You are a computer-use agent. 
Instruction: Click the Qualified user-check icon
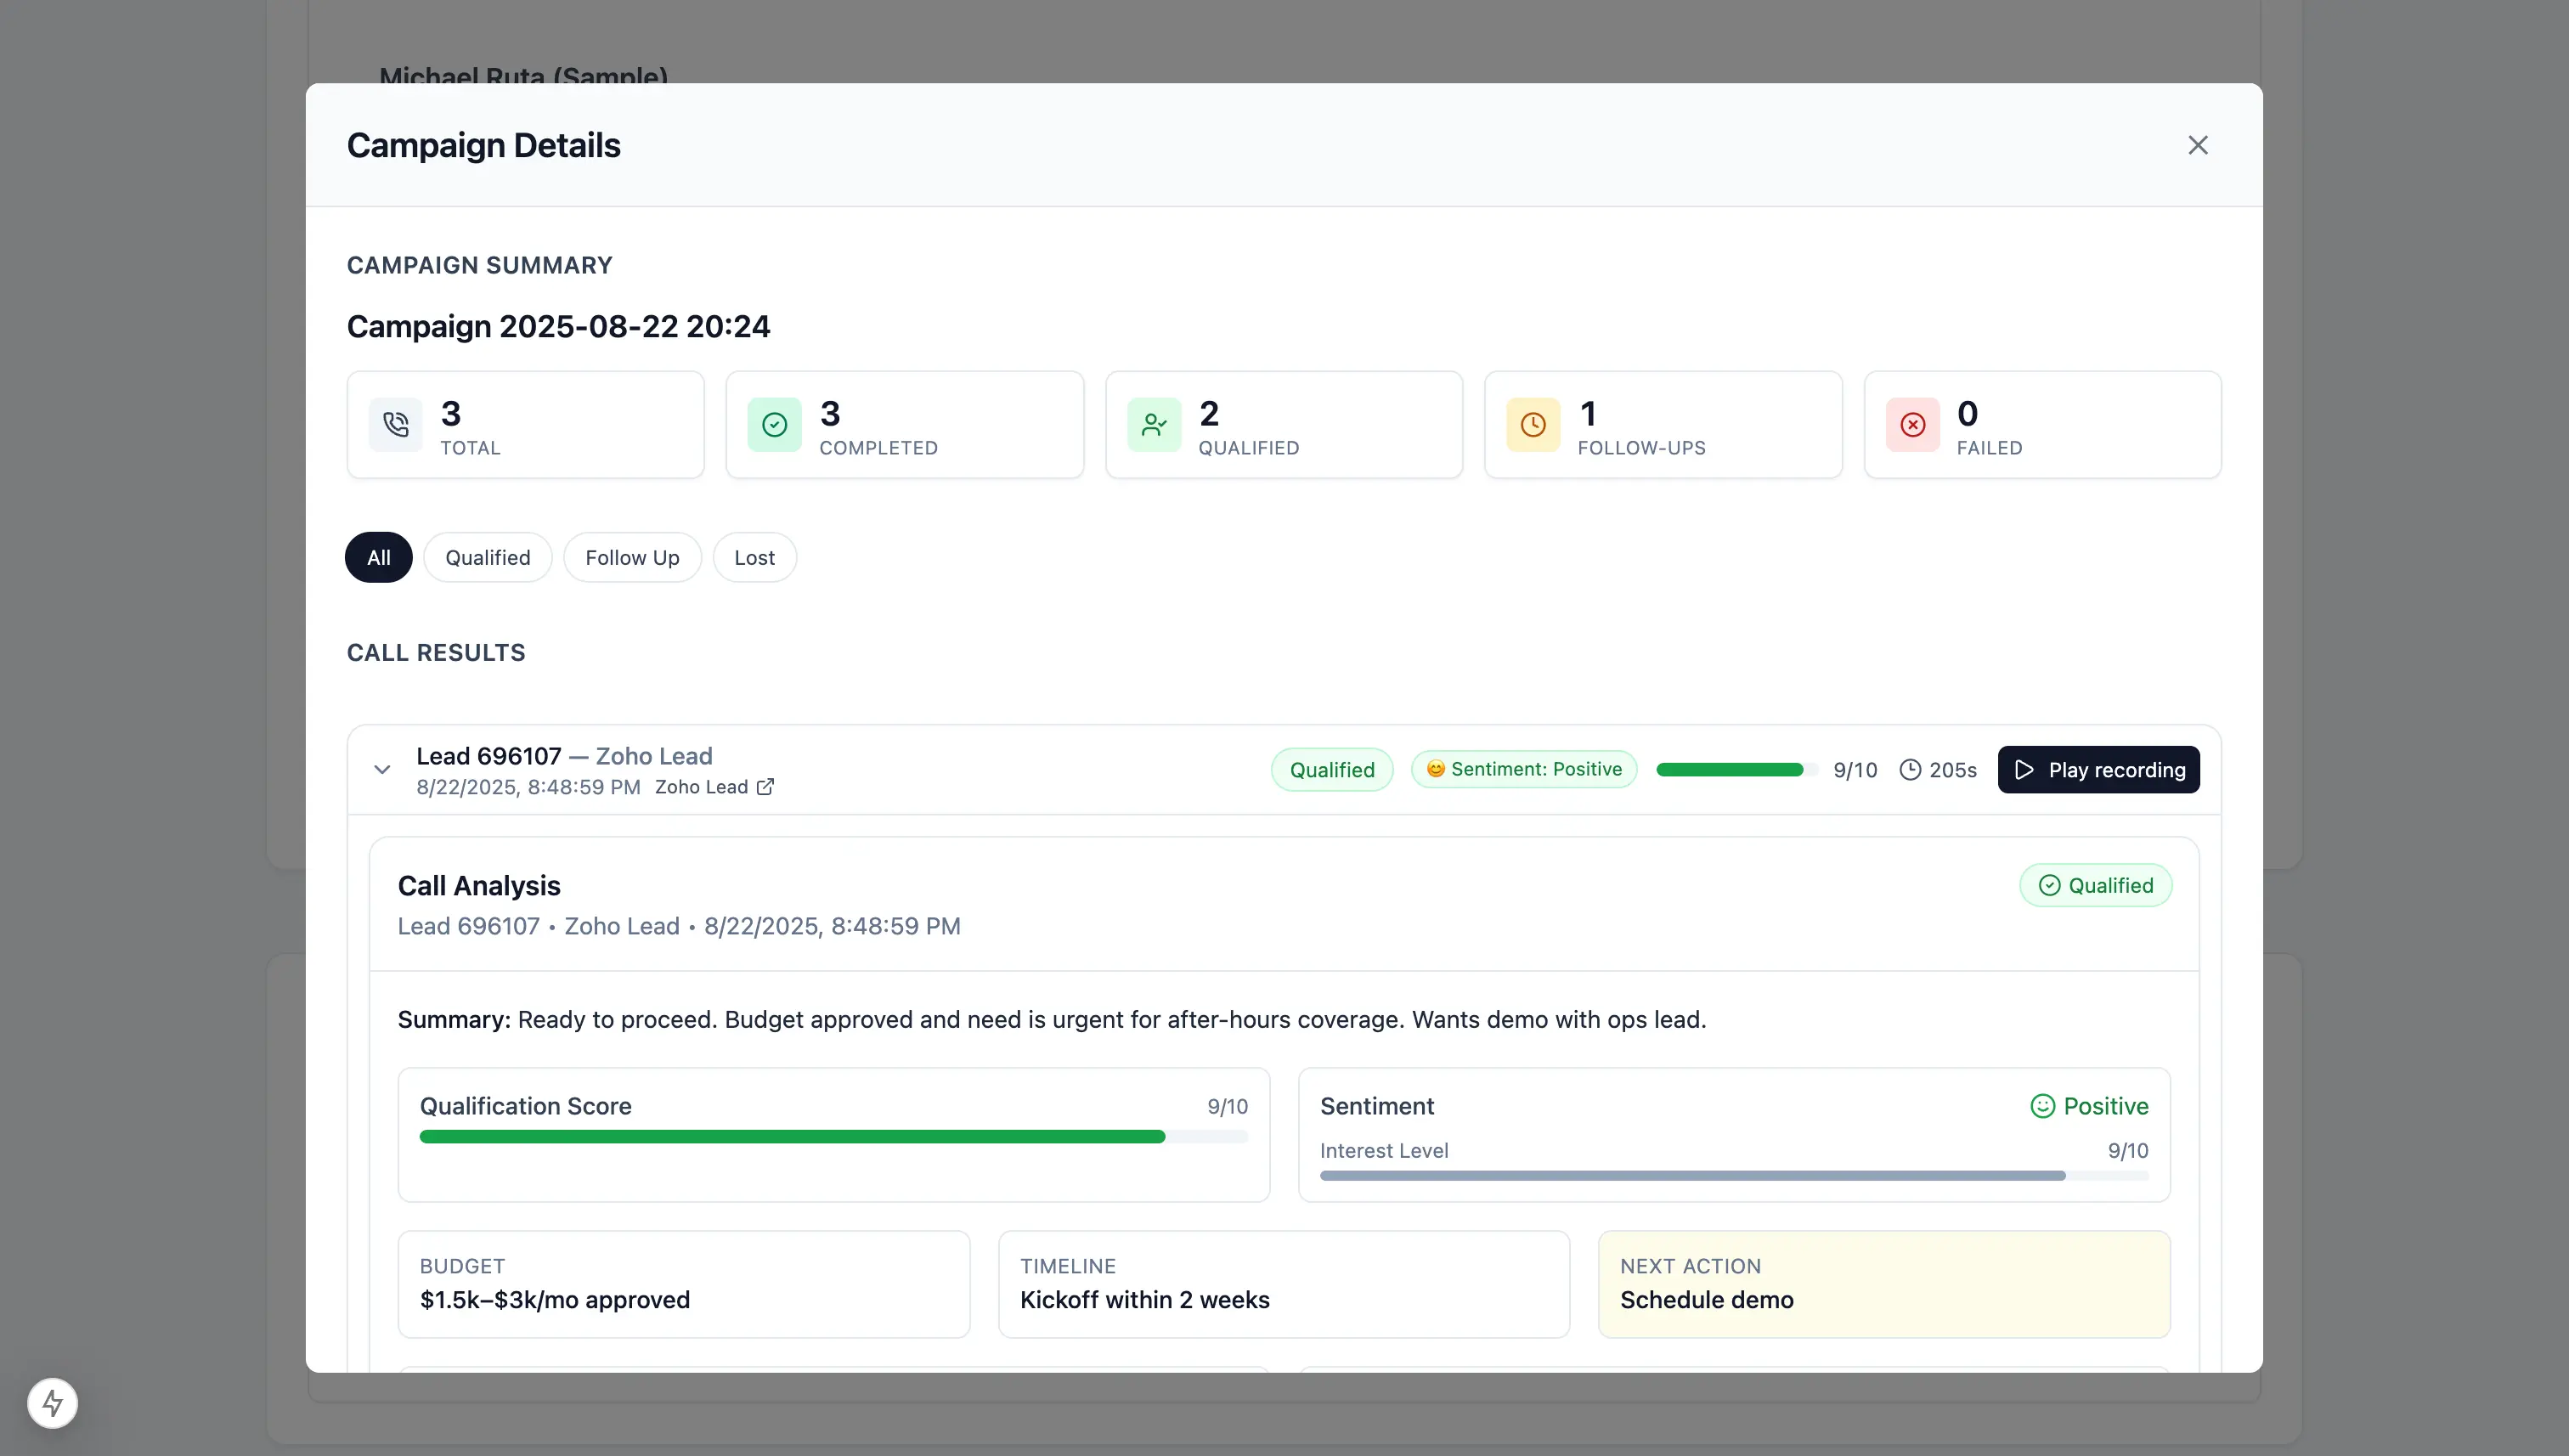1154,425
